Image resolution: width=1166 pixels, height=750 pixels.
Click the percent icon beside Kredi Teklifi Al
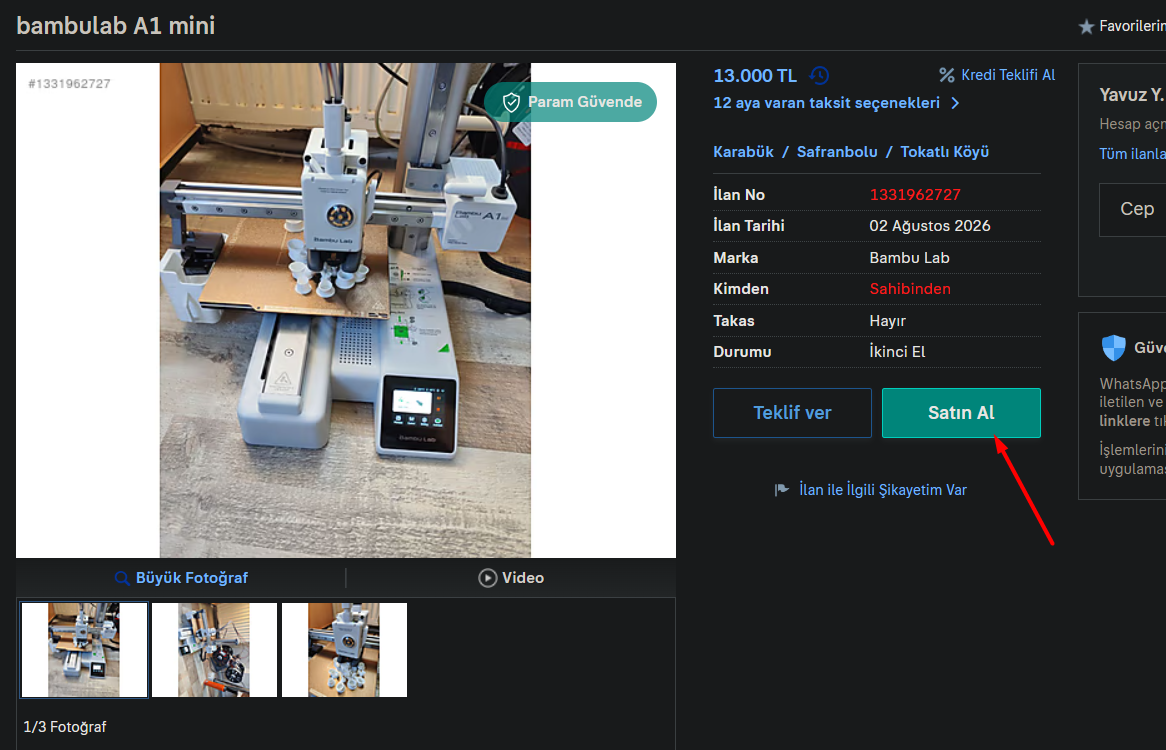(x=947, y=75)
